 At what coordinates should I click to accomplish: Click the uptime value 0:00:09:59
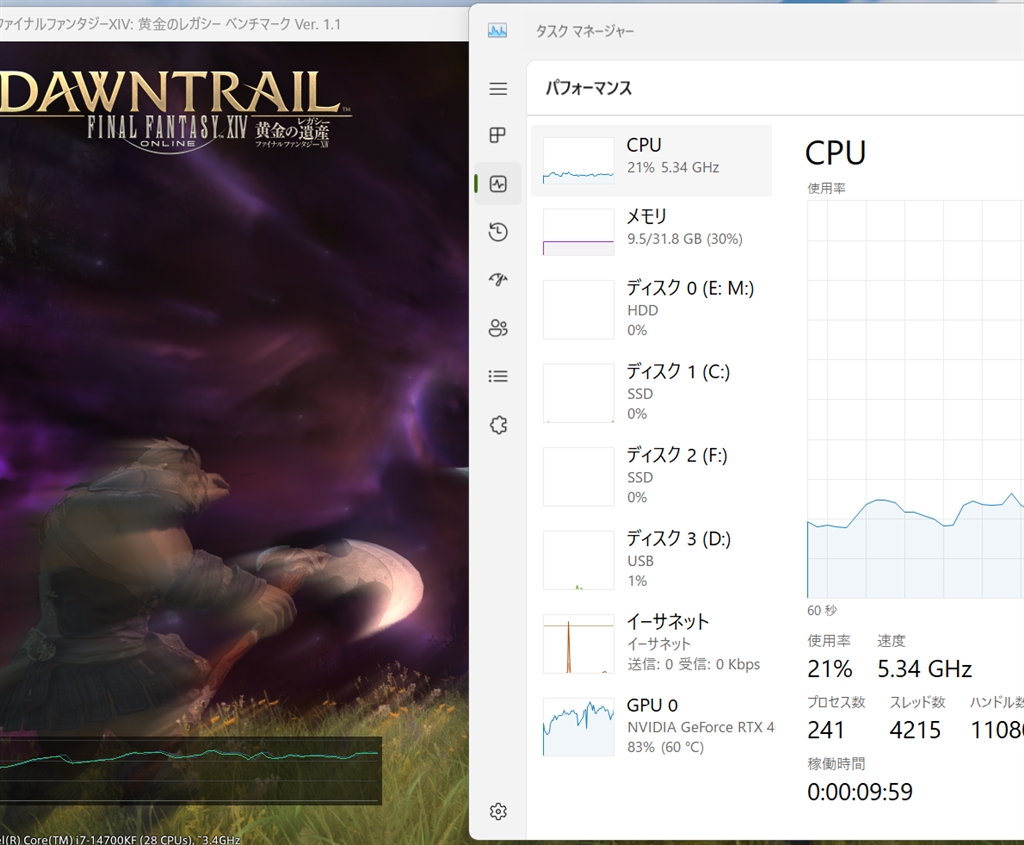(859, 791)
